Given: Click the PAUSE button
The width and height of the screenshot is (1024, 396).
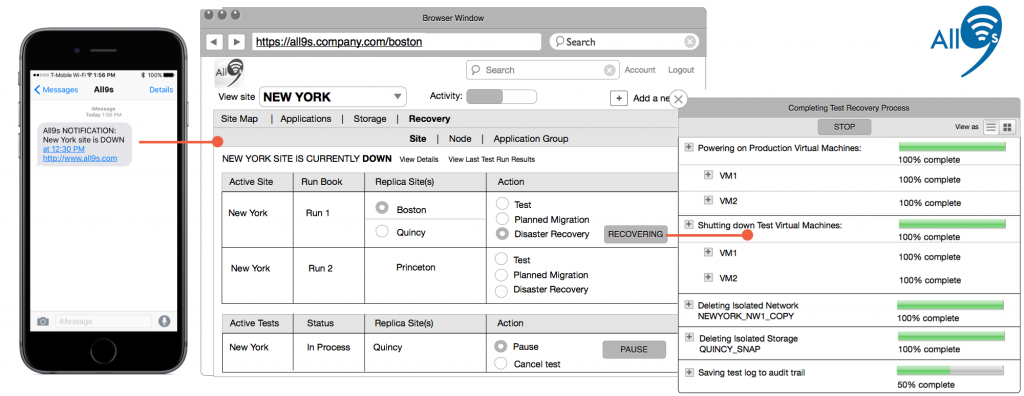Looking at the screenshot, I should 633,350.
